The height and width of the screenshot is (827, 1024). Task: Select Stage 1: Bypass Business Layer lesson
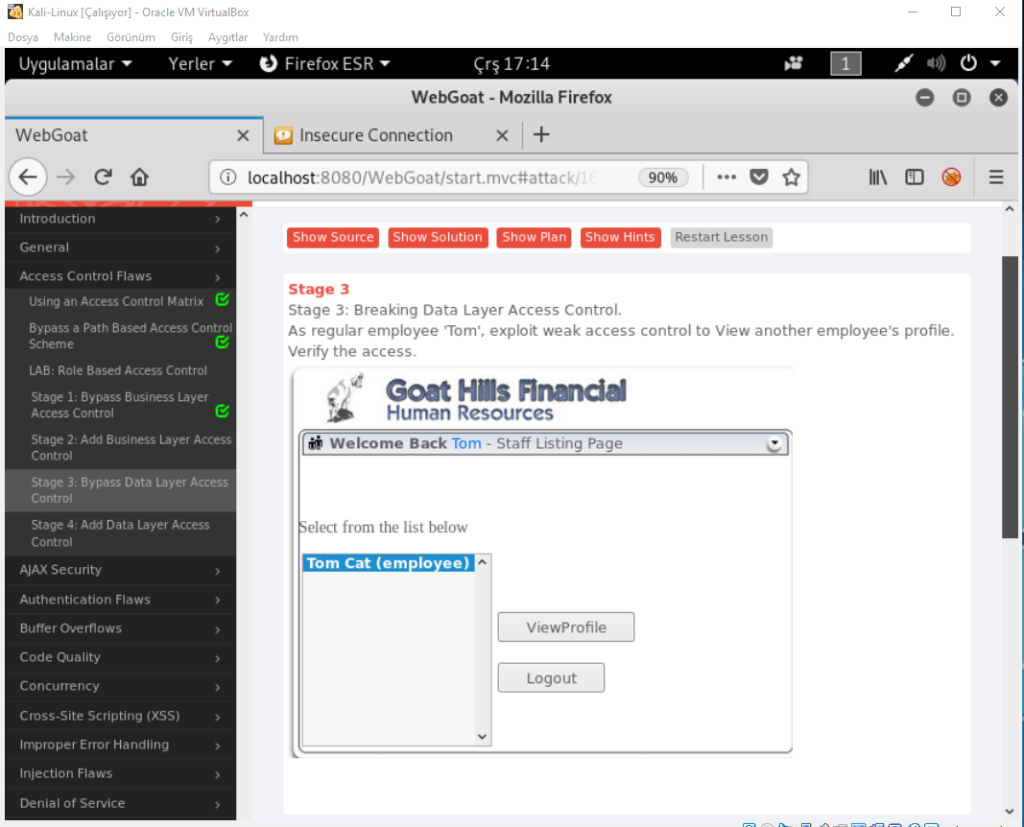[119, 405]
